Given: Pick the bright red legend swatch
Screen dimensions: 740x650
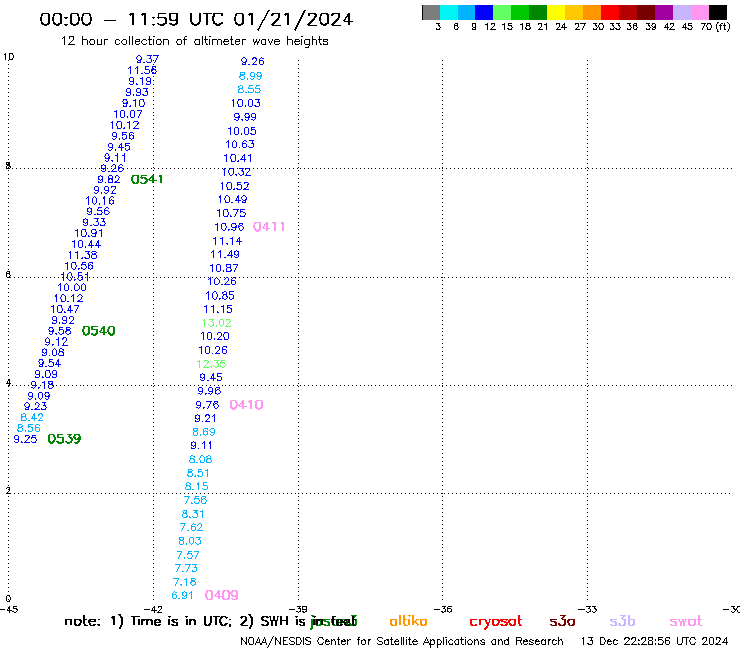Looking at the screenshot, I should coord(609,12).
